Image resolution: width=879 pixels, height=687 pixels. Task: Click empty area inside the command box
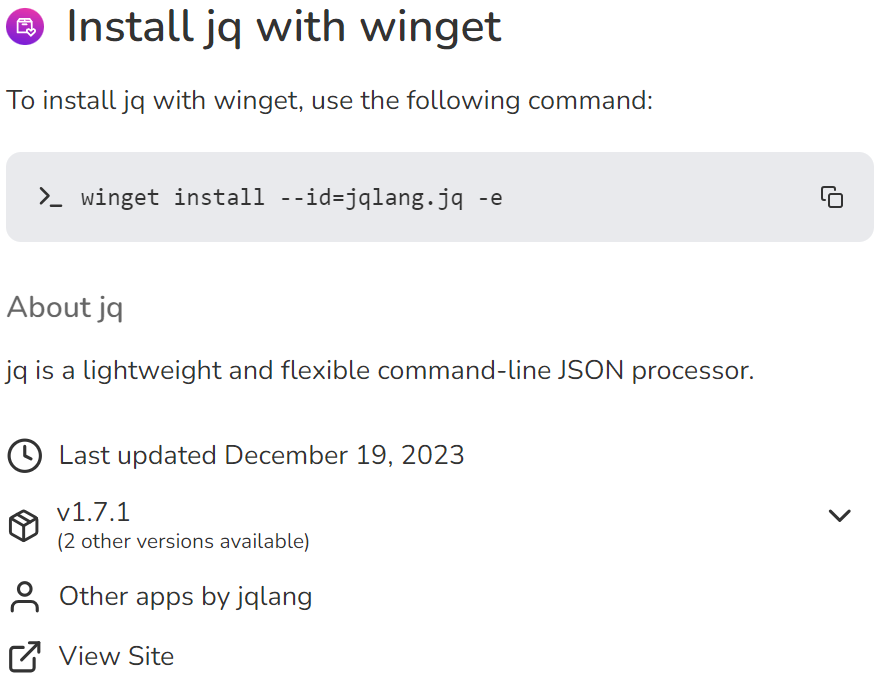pos(660,197)
